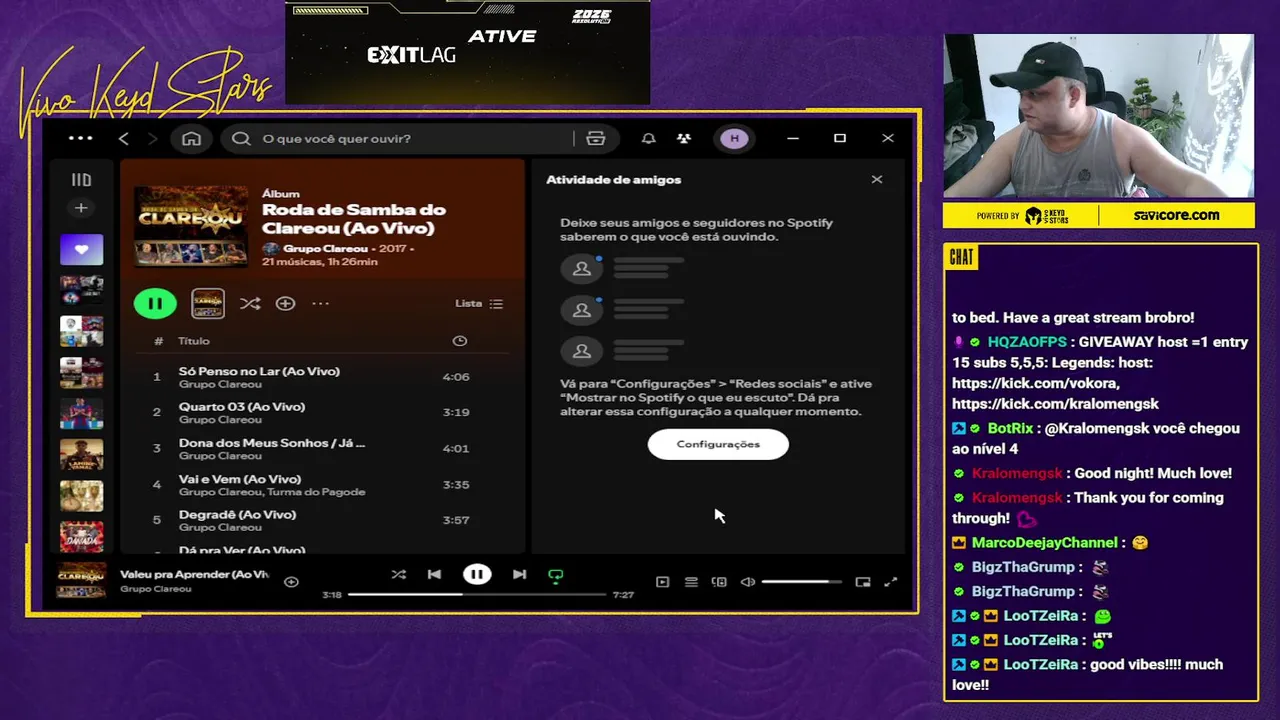
Task: Mute with the volume speaker icon
Action: point(747,582)
